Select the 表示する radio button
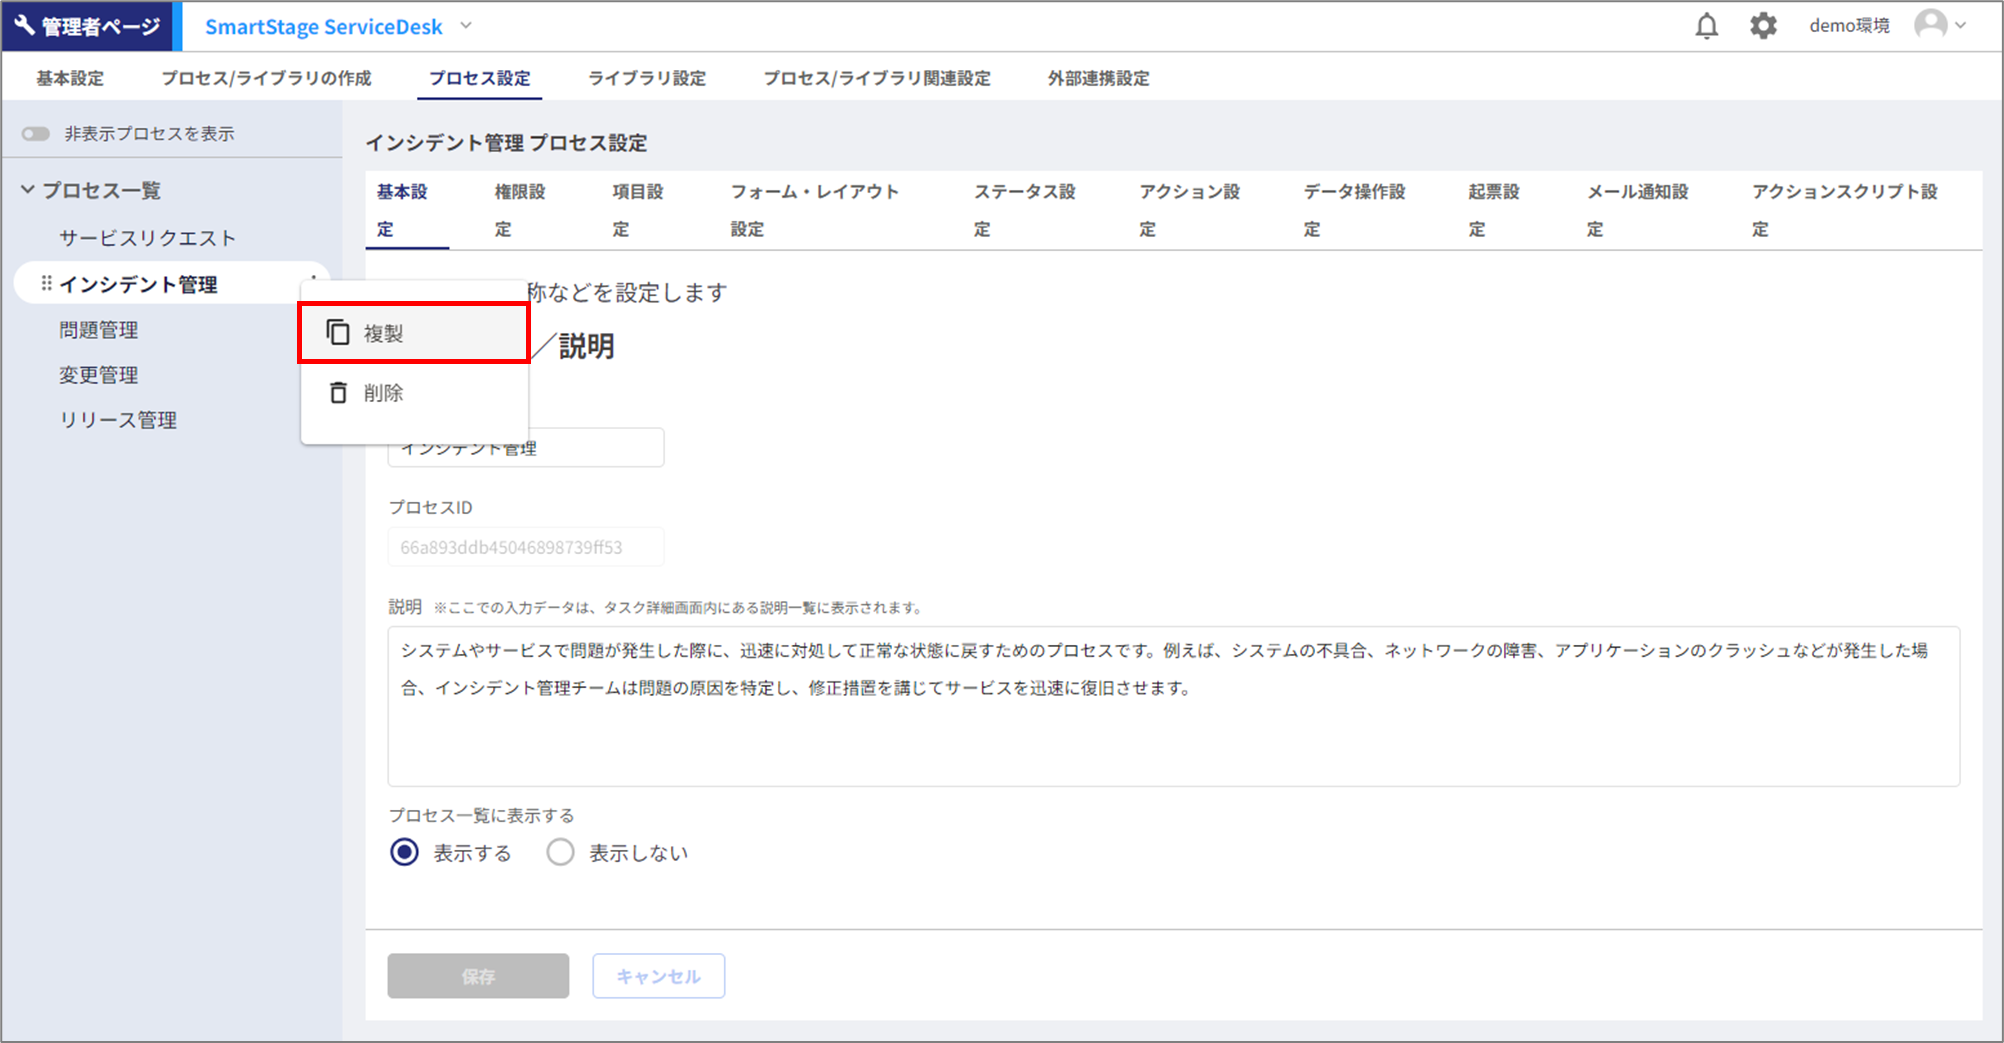The height and width of the screenshot is (1043, 2004). point(405,852)
